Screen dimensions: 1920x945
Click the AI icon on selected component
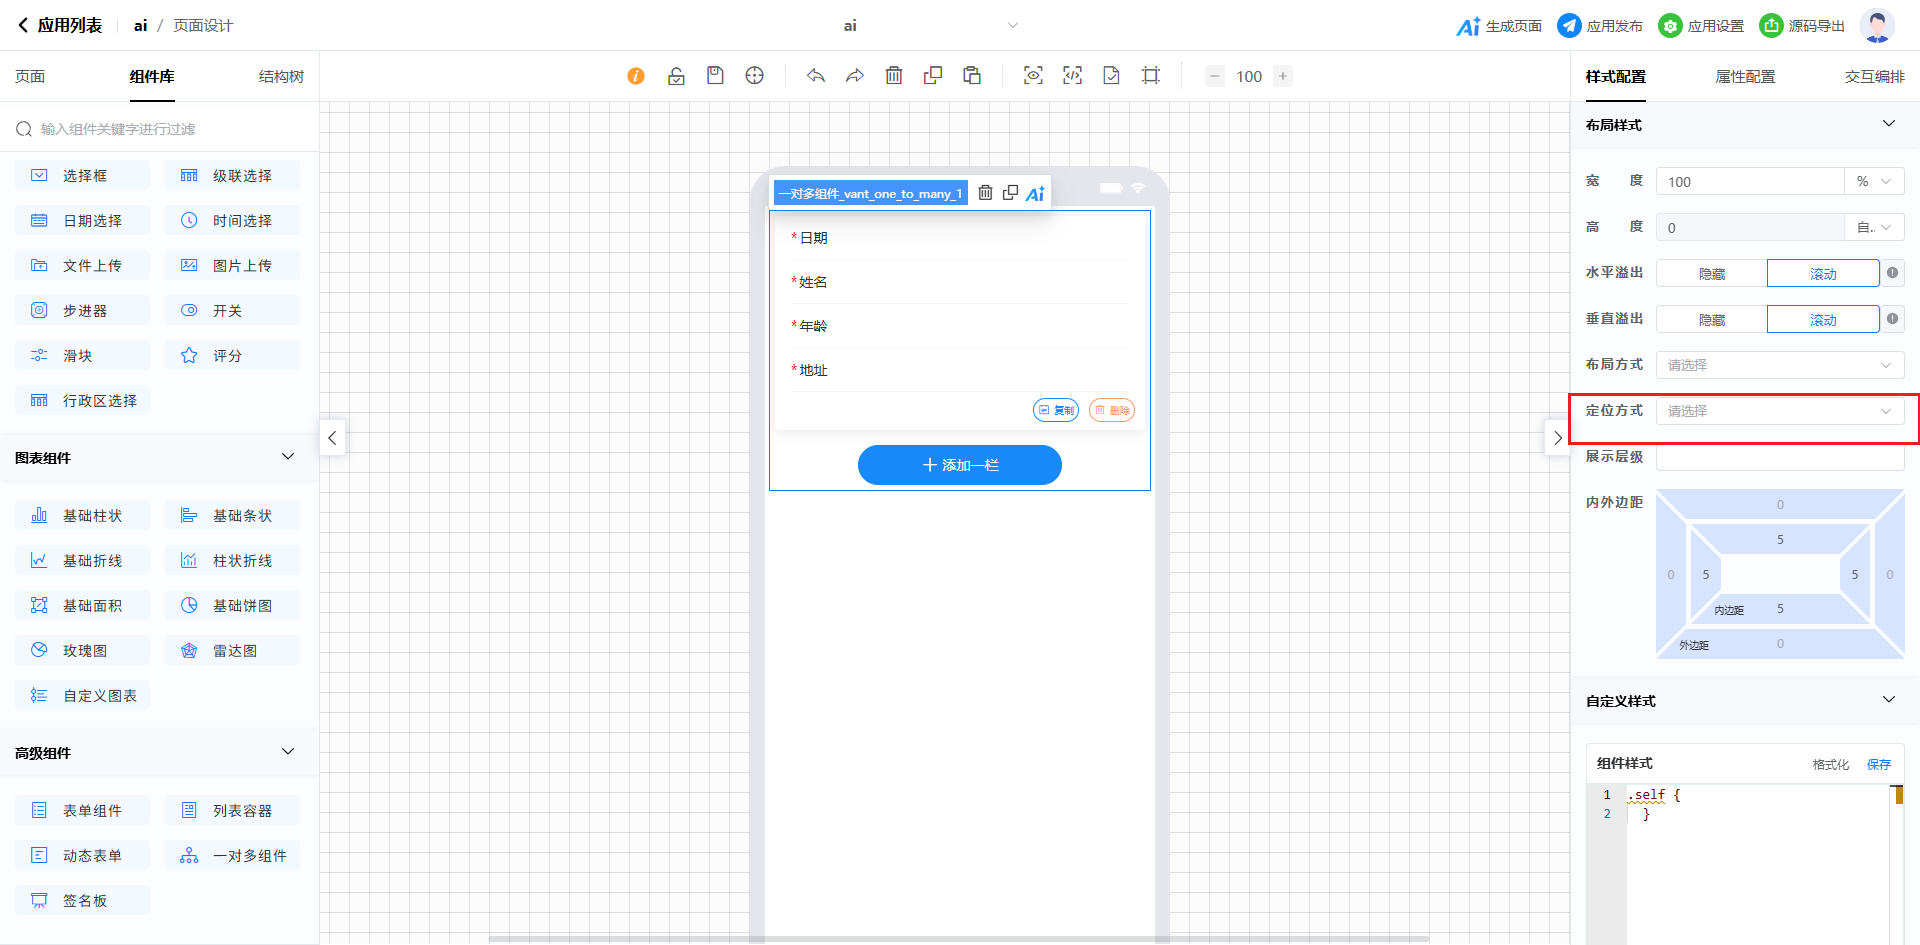tap(1035, 193)
